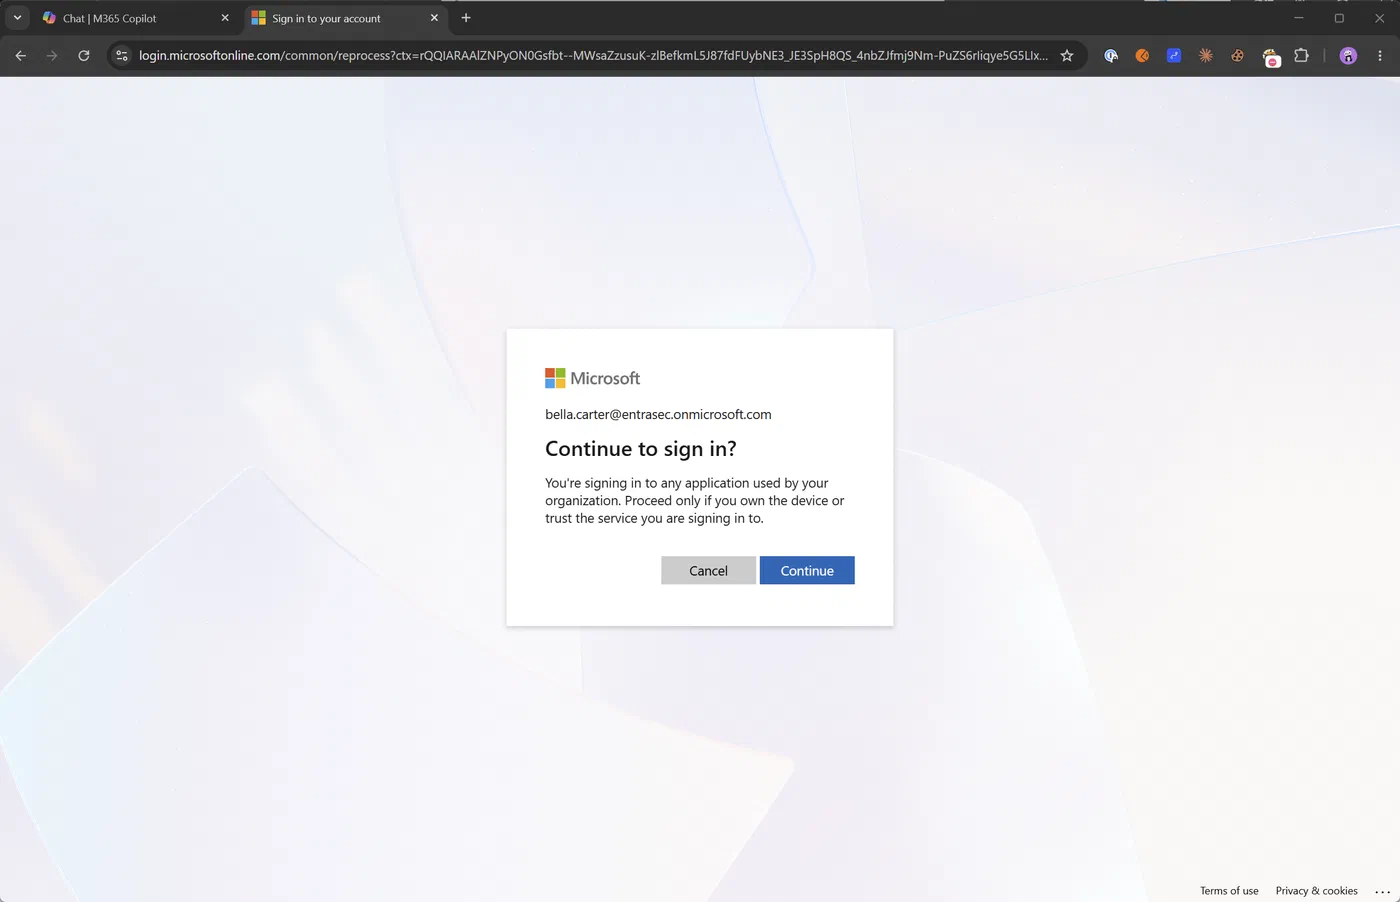
Task: Close the Chat | M365 Copilot tab
Action: point(225,18)
